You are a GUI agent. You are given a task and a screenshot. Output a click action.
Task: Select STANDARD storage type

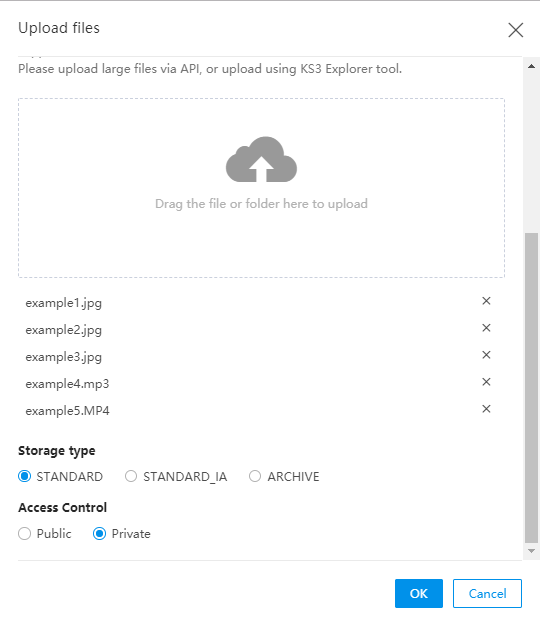(25, 476)
